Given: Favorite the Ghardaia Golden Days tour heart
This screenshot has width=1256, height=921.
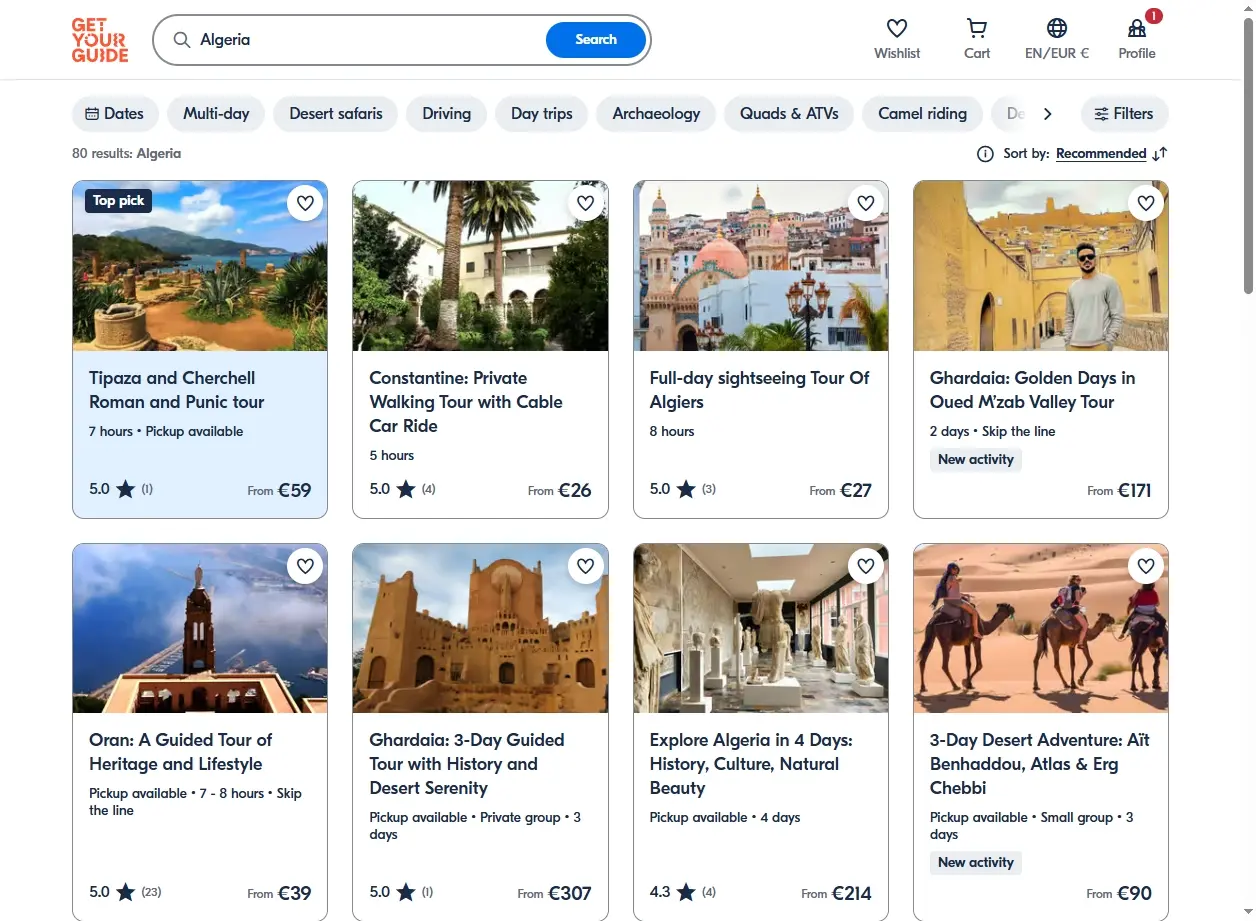Looking at the screenshot, I should coord(1146,203).
